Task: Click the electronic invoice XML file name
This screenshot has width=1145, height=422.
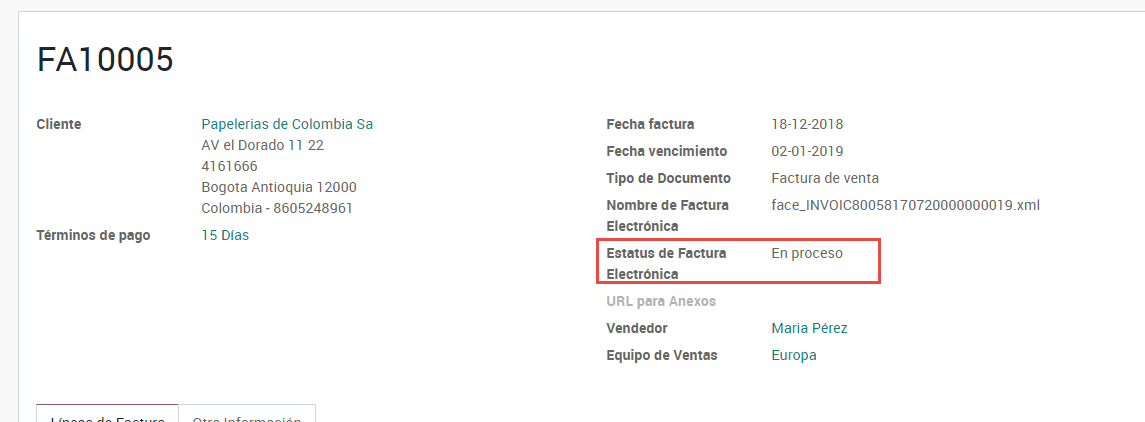Action: (x=905, y=205)
